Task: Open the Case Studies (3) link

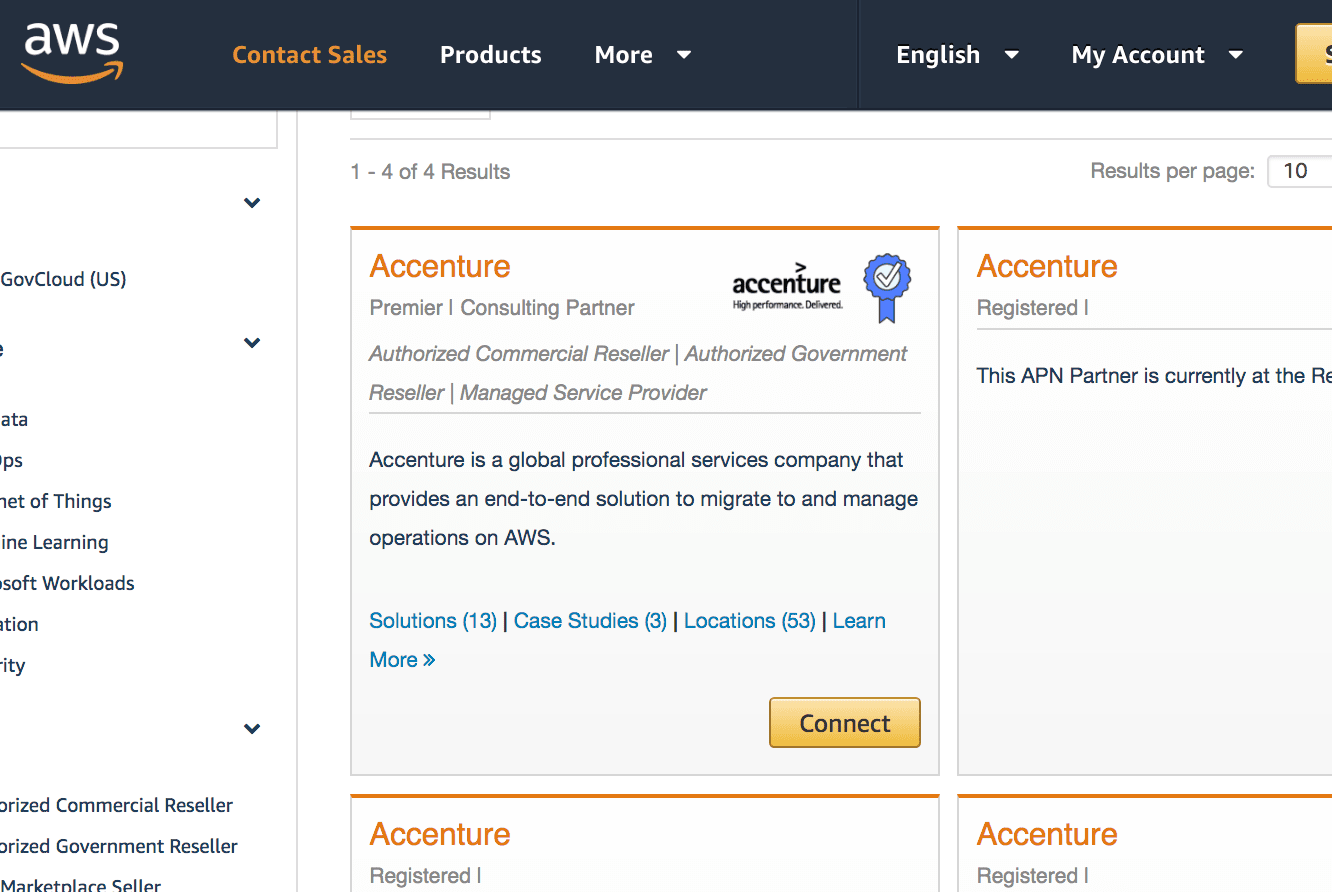Action: (x=590, y=621)
